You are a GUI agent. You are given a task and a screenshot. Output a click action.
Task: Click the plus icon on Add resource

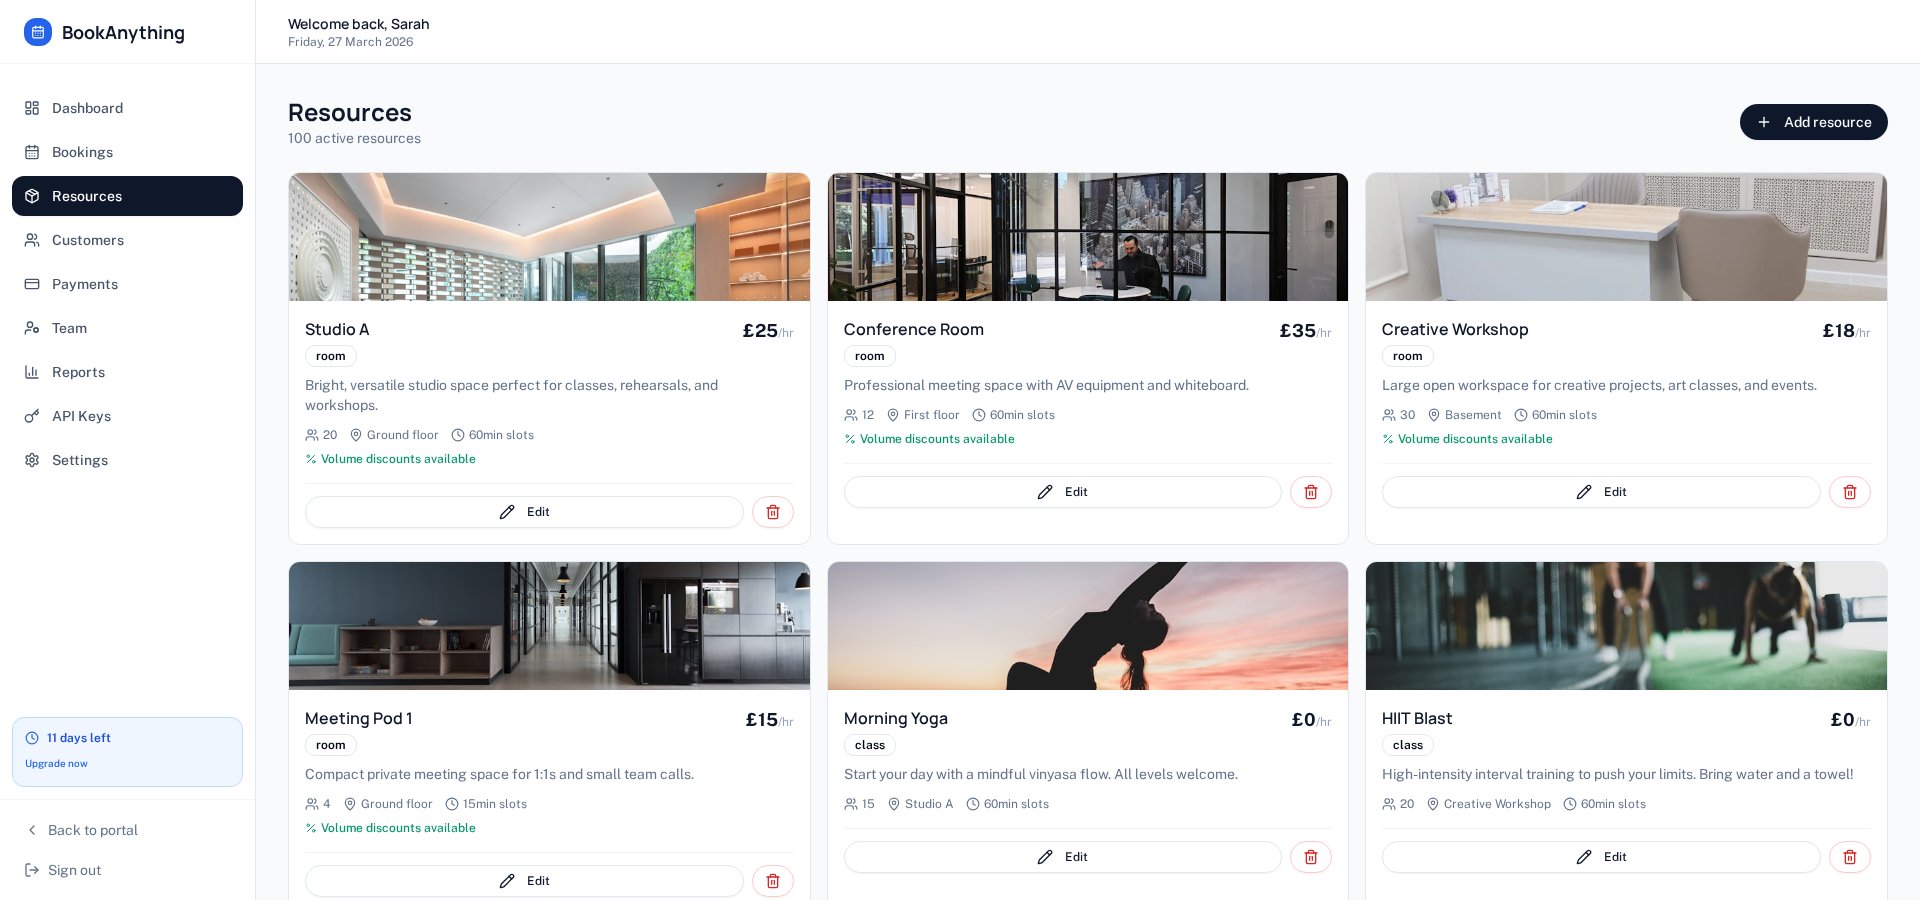point(1764,122)
